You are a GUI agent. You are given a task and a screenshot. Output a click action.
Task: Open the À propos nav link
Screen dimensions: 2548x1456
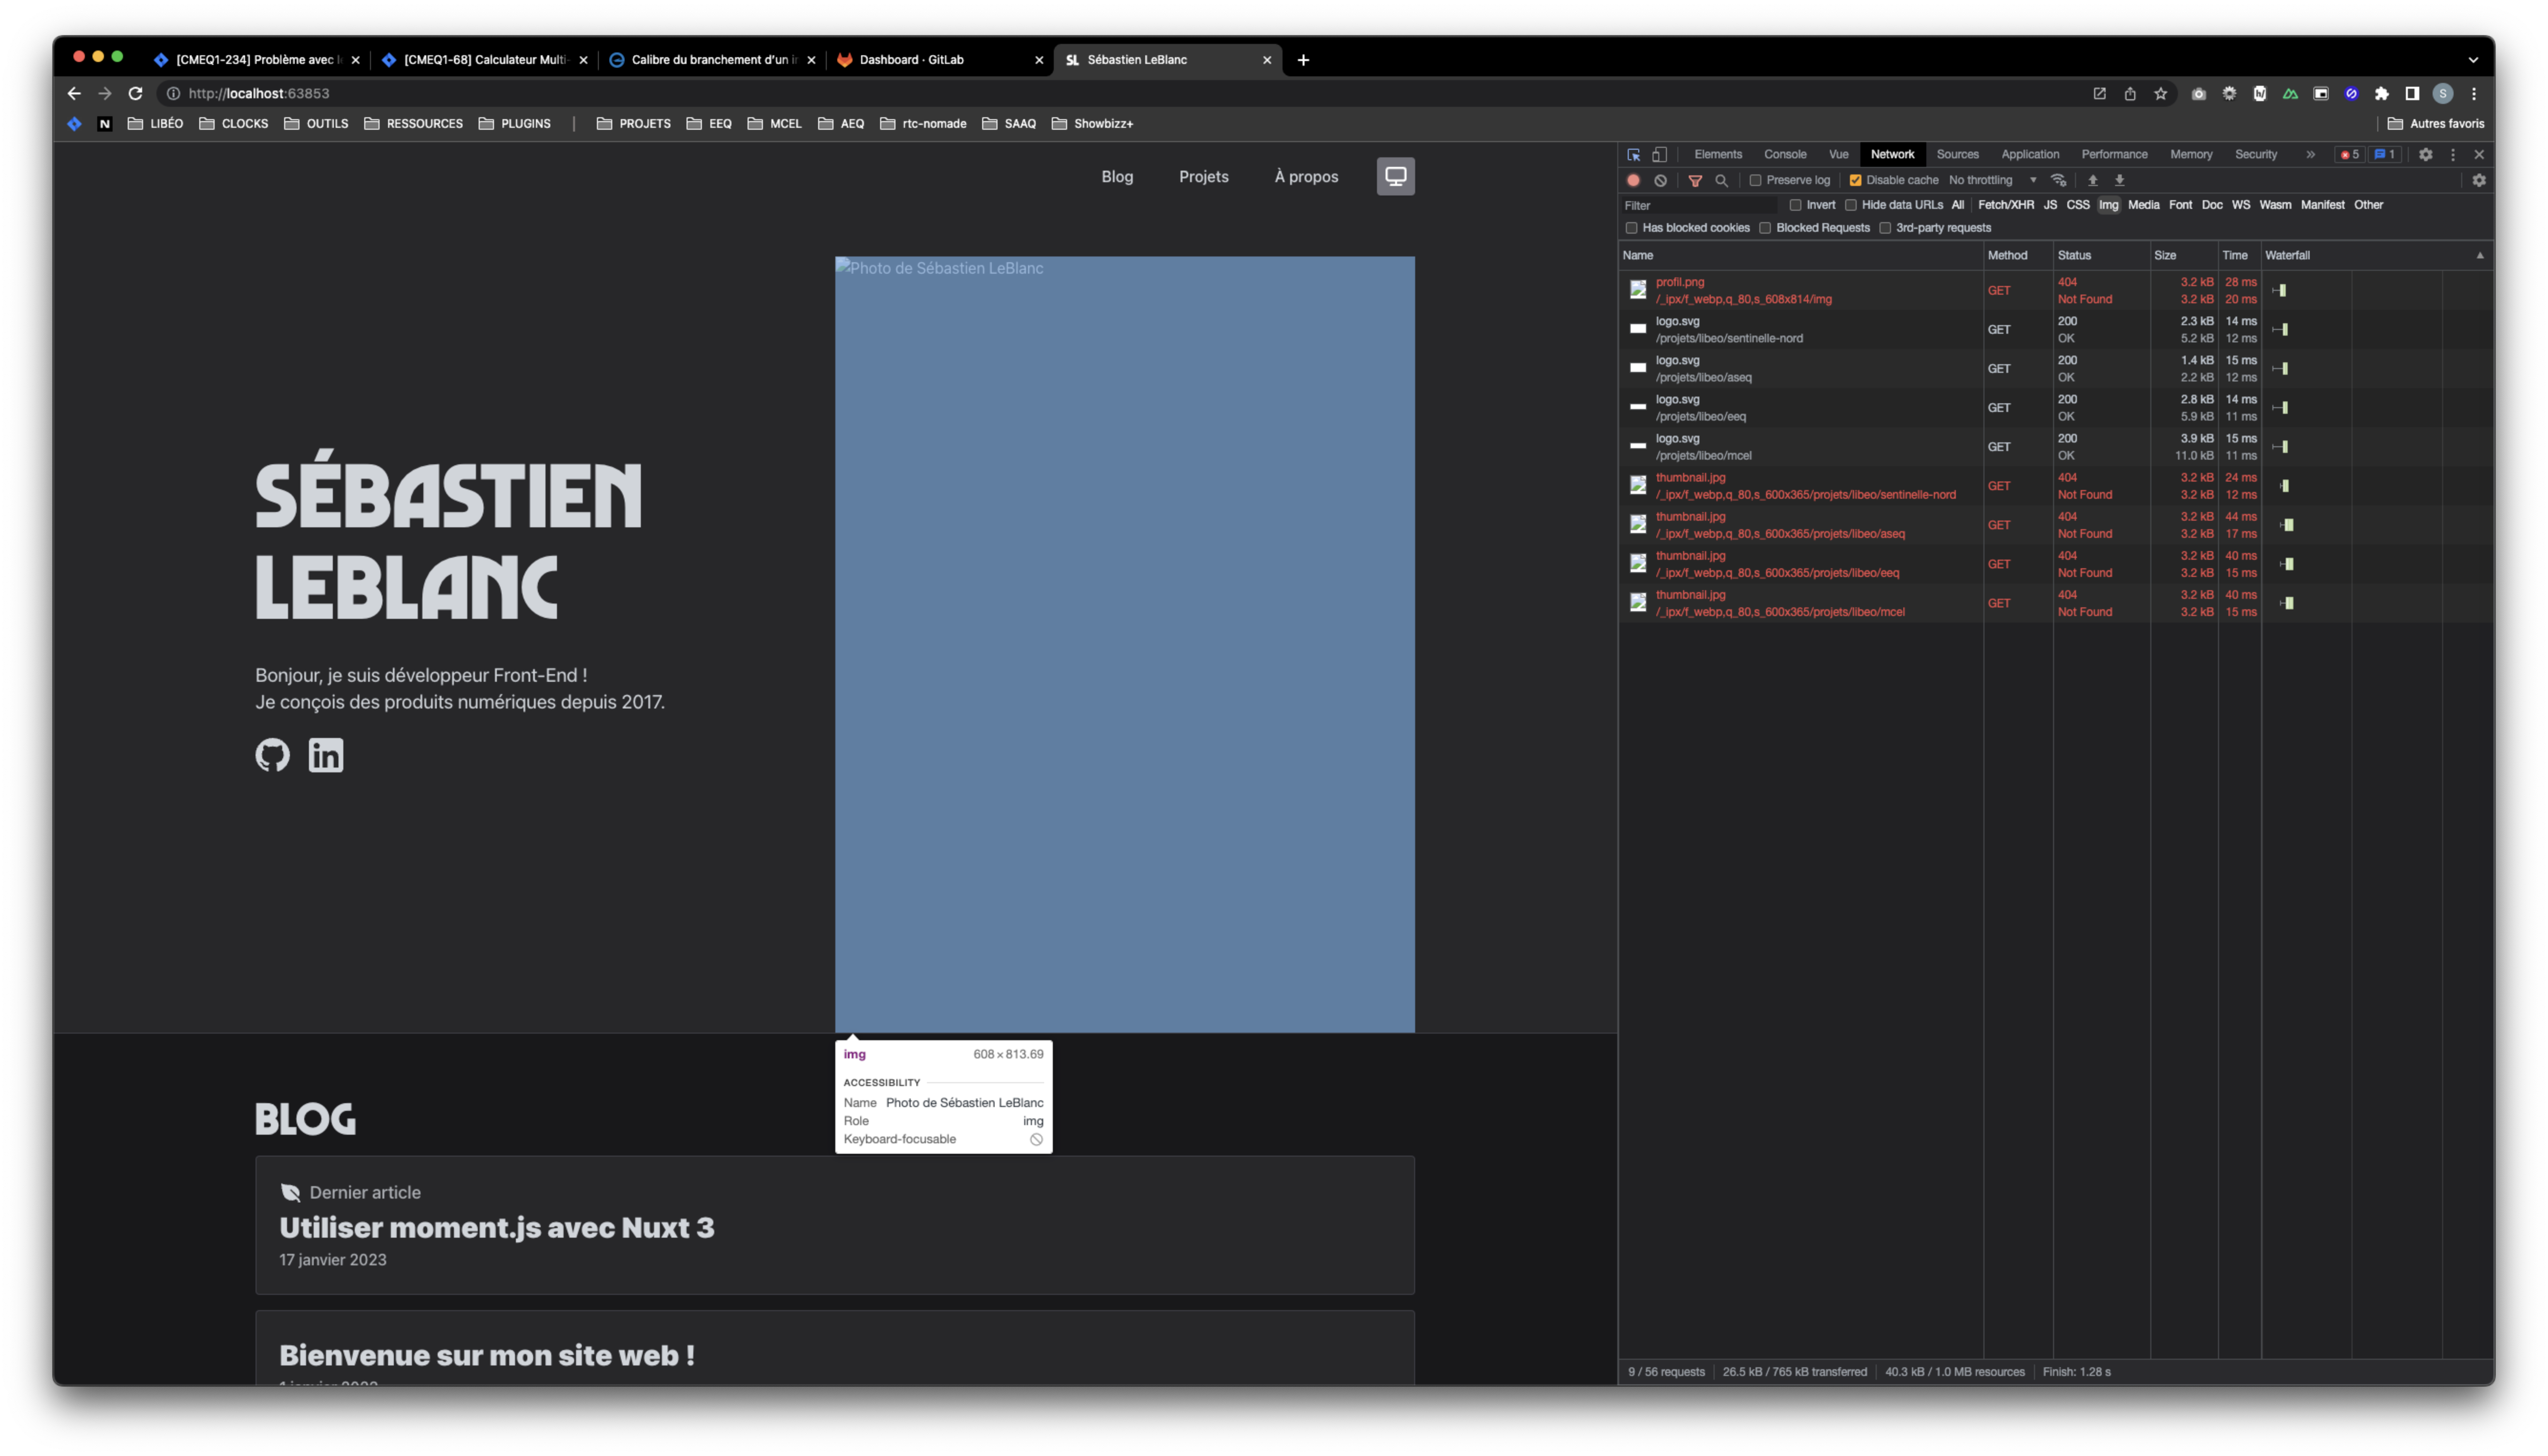click(x=1306, y=177)
